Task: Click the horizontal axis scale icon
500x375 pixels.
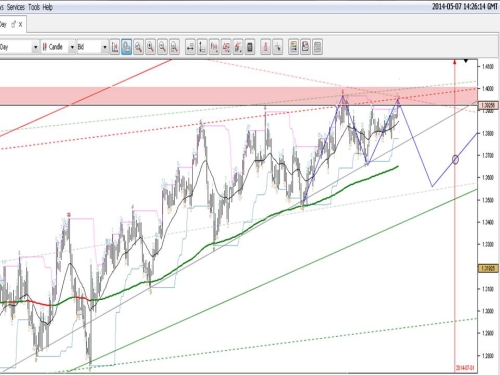Action: (190, 47)
